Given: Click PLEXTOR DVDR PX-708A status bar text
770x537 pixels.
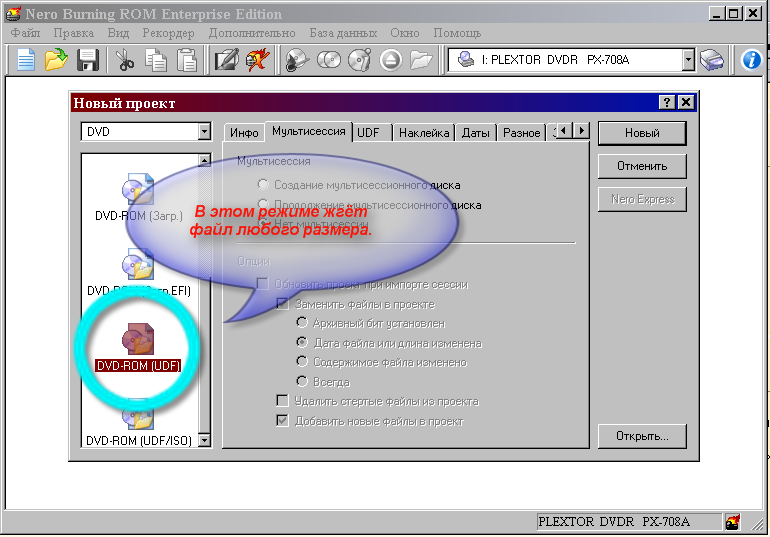Looking at the screenshot, I should coord(614,521).
